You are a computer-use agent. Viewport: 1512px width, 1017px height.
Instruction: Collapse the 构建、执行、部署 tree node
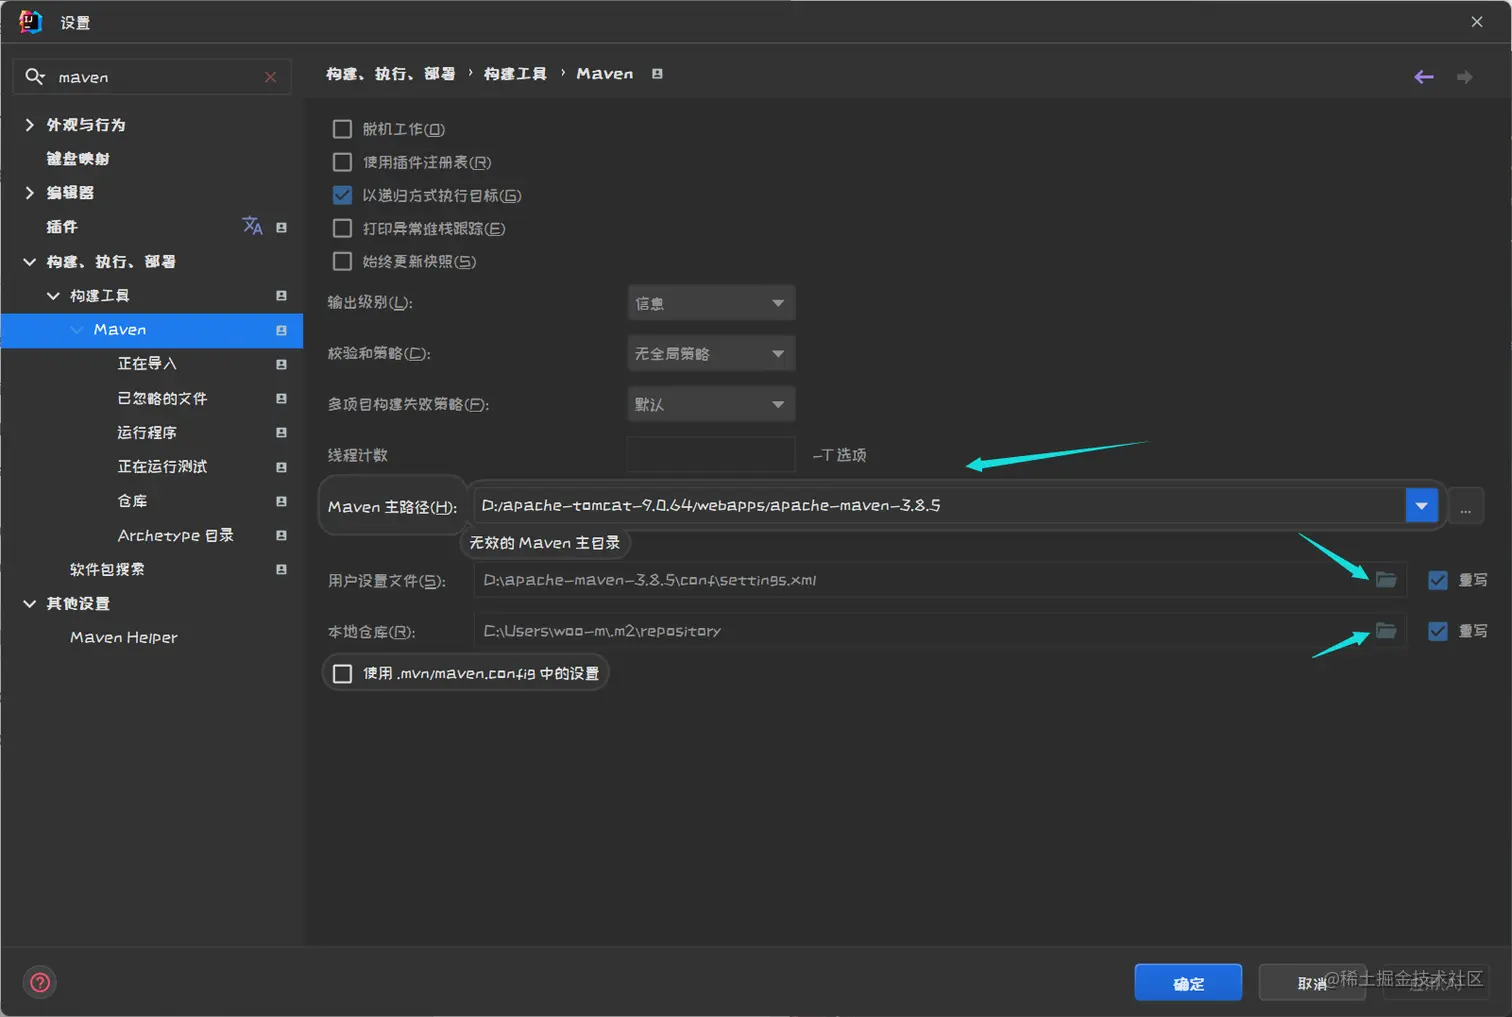[29, 262]
